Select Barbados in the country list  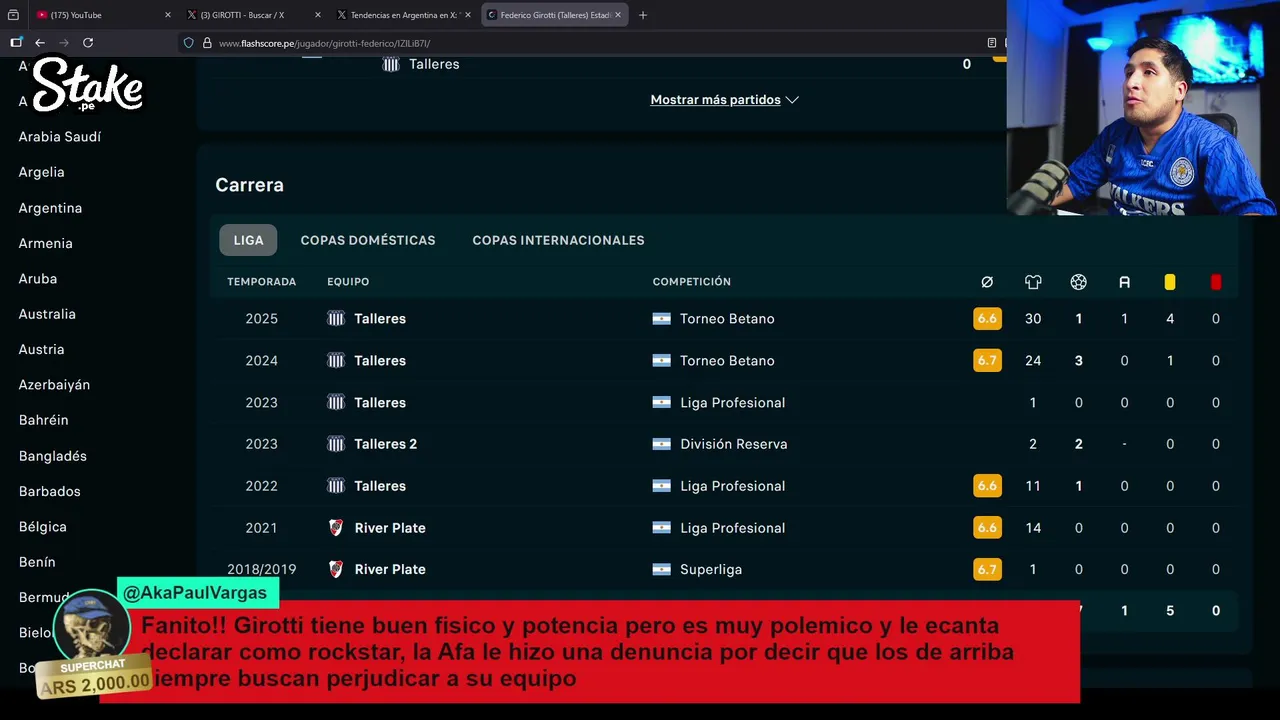[50, 492]
